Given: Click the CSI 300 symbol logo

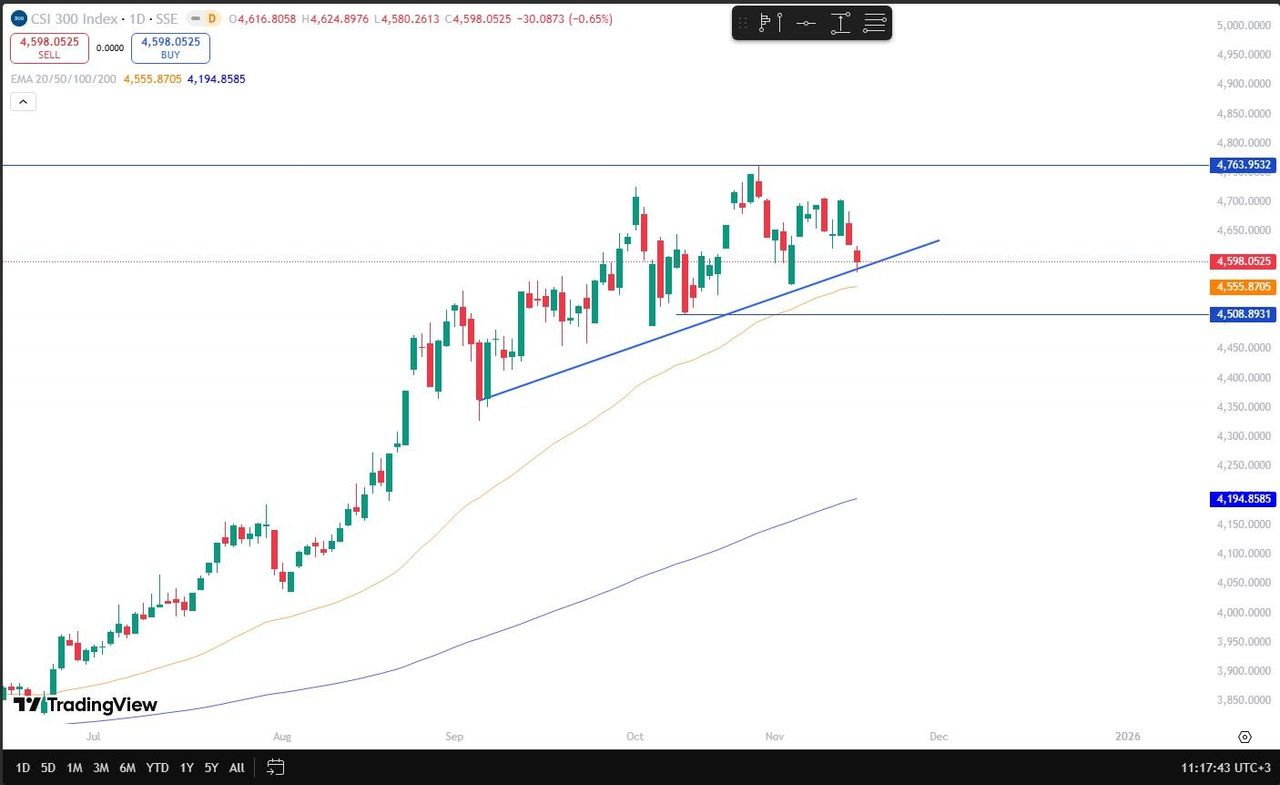Looking at the screenshot, I should pyautogui.click(x=18, y=18).
